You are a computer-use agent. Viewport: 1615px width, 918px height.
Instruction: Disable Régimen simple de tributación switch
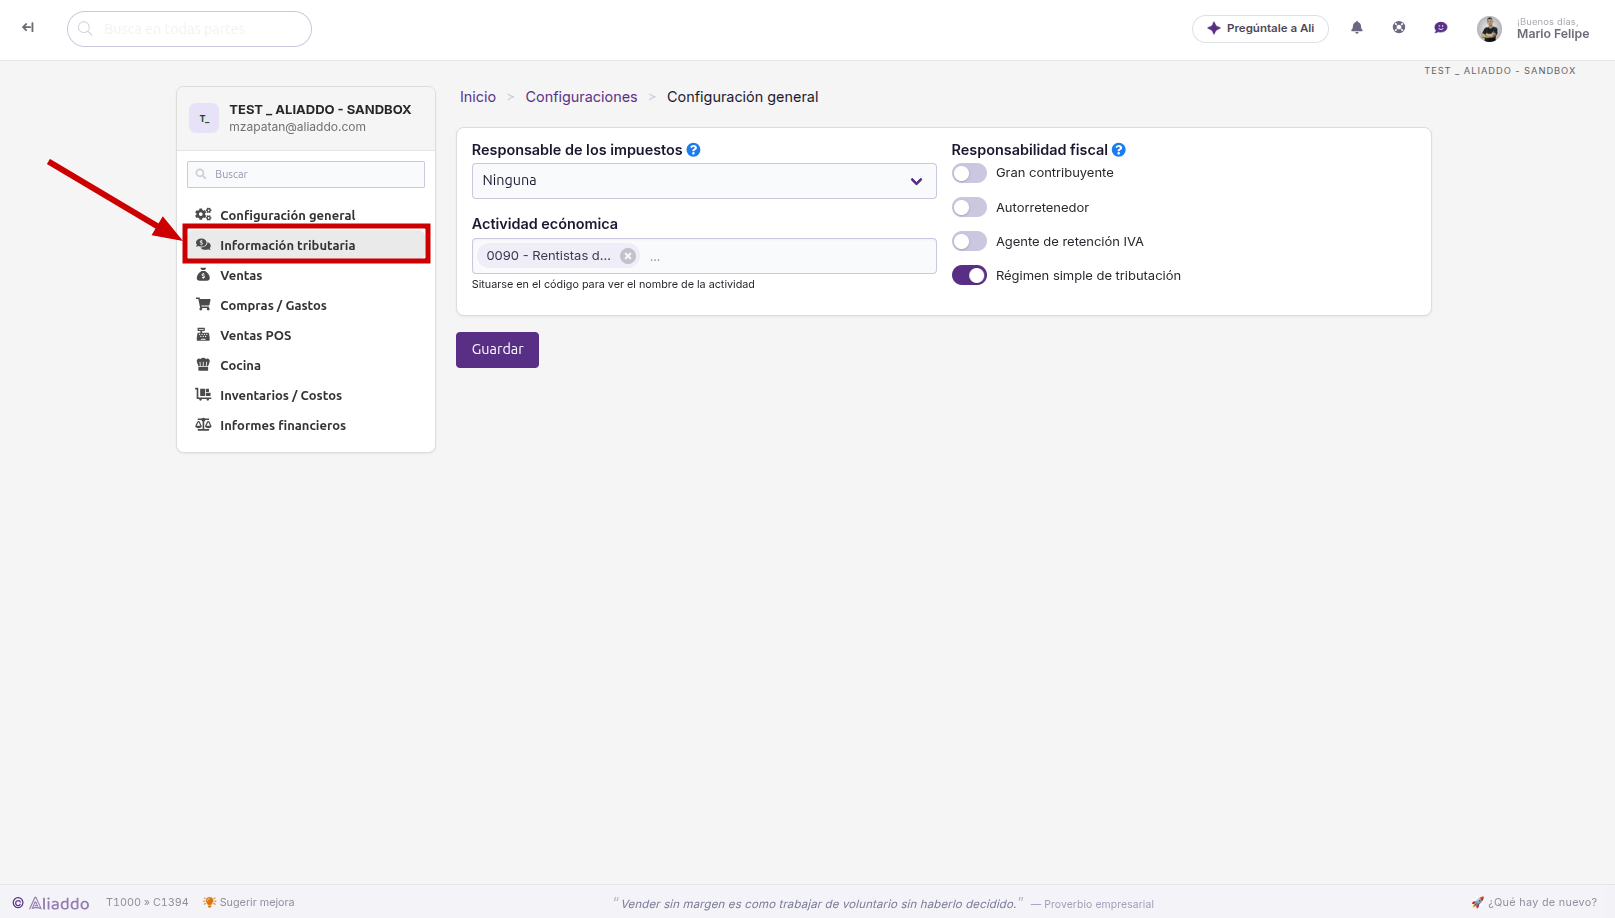[969, 275]
